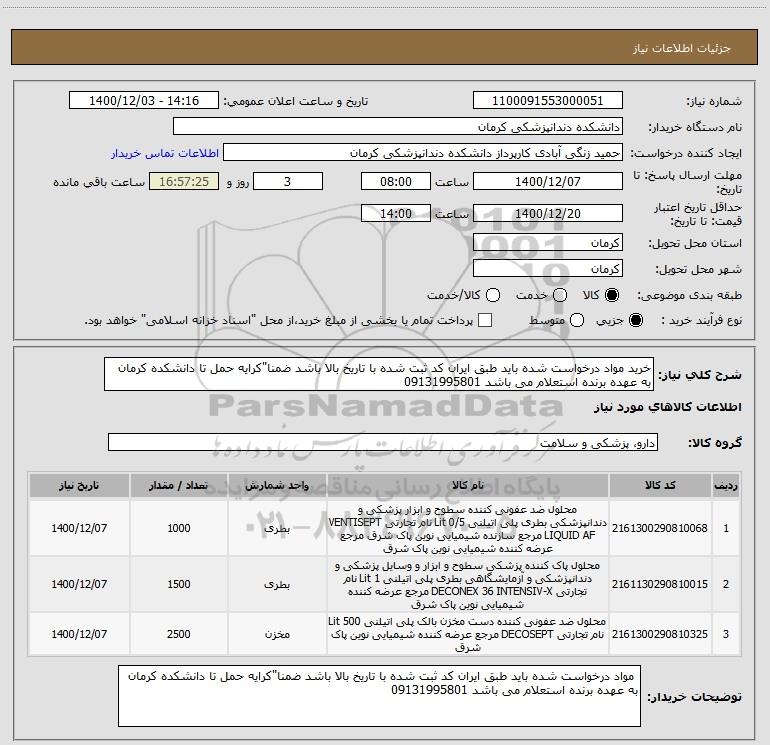Select the جزیی purchase type radio

coord(636,320)
